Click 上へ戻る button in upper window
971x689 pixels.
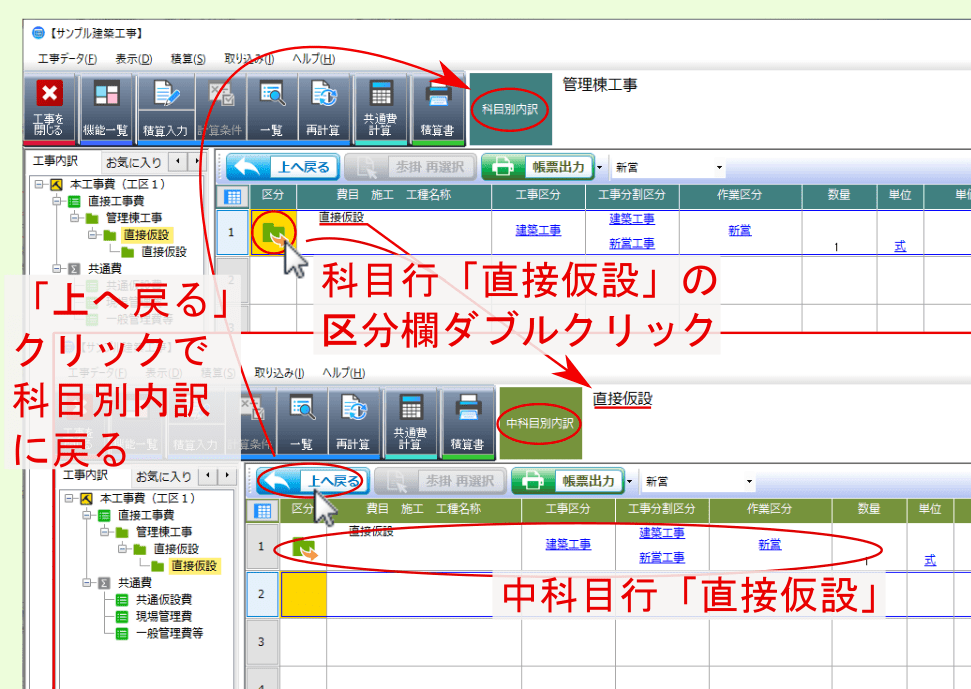click(283, 167)
